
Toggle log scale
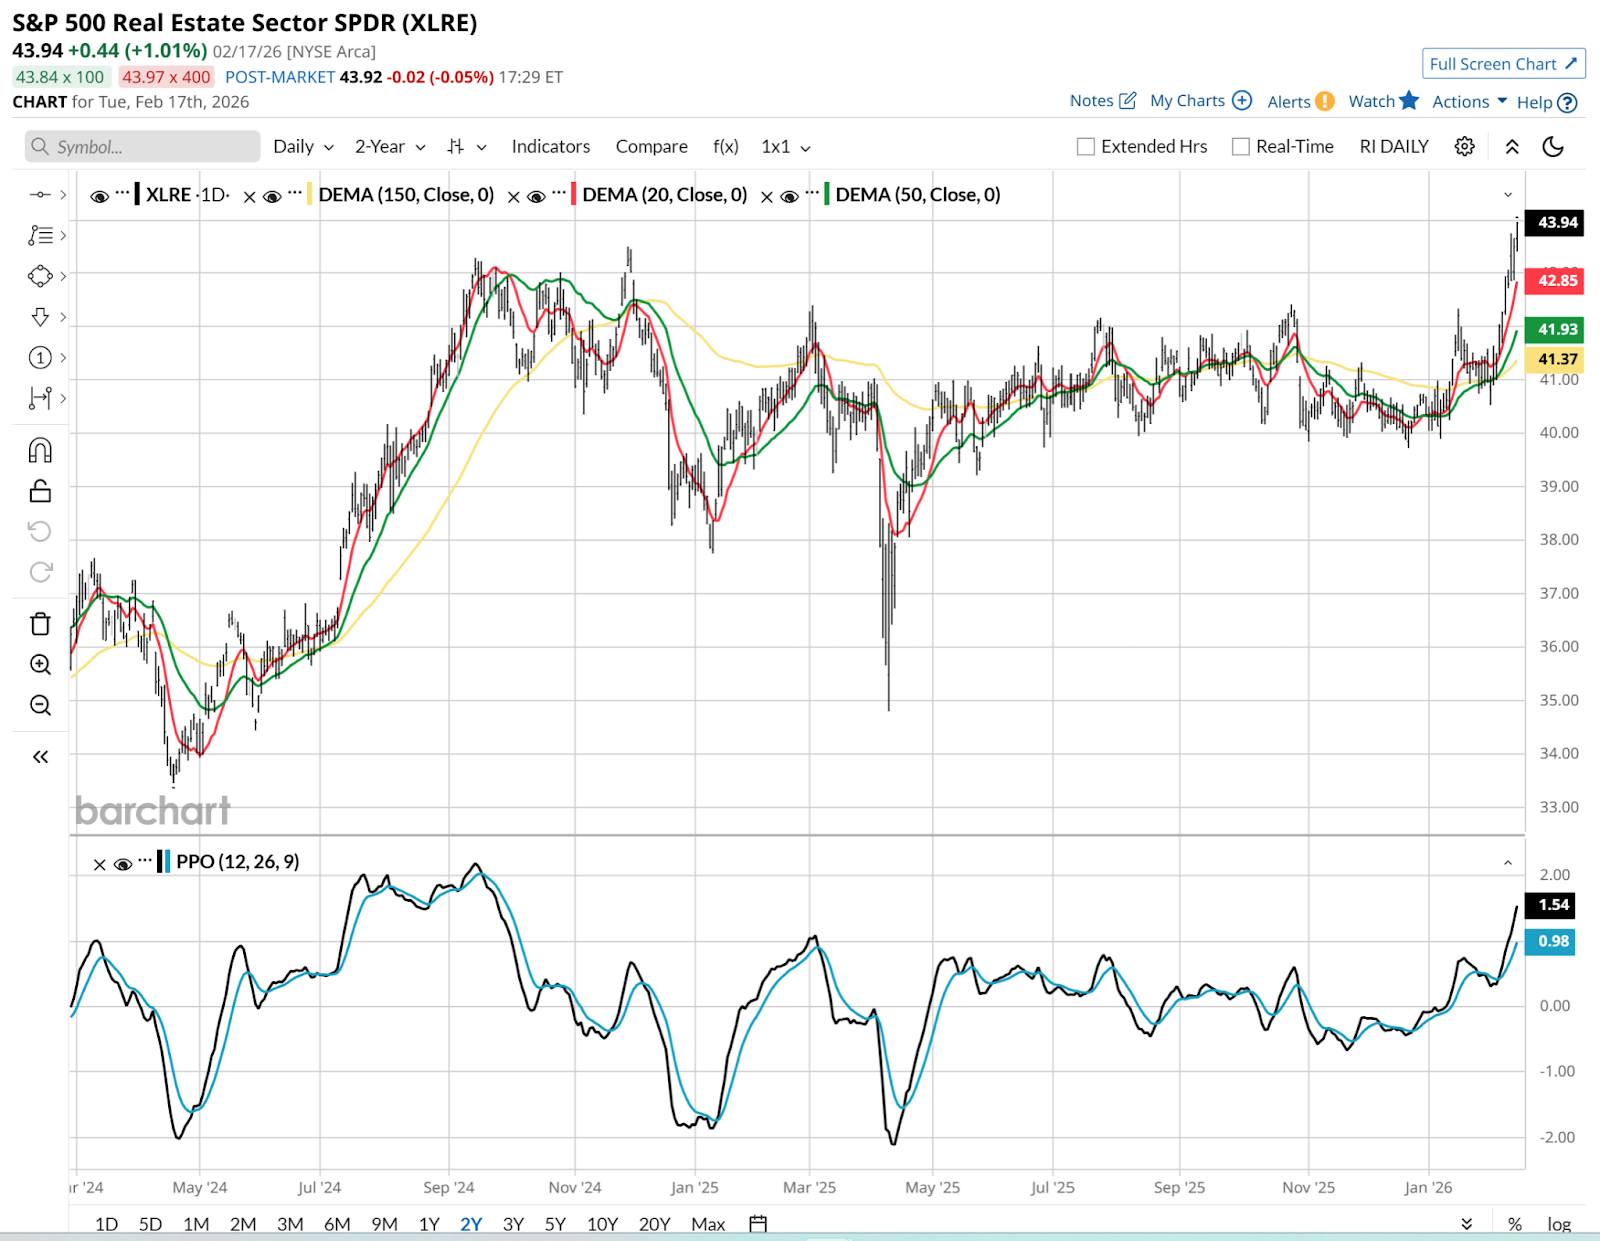(x=1559, y=1224)
